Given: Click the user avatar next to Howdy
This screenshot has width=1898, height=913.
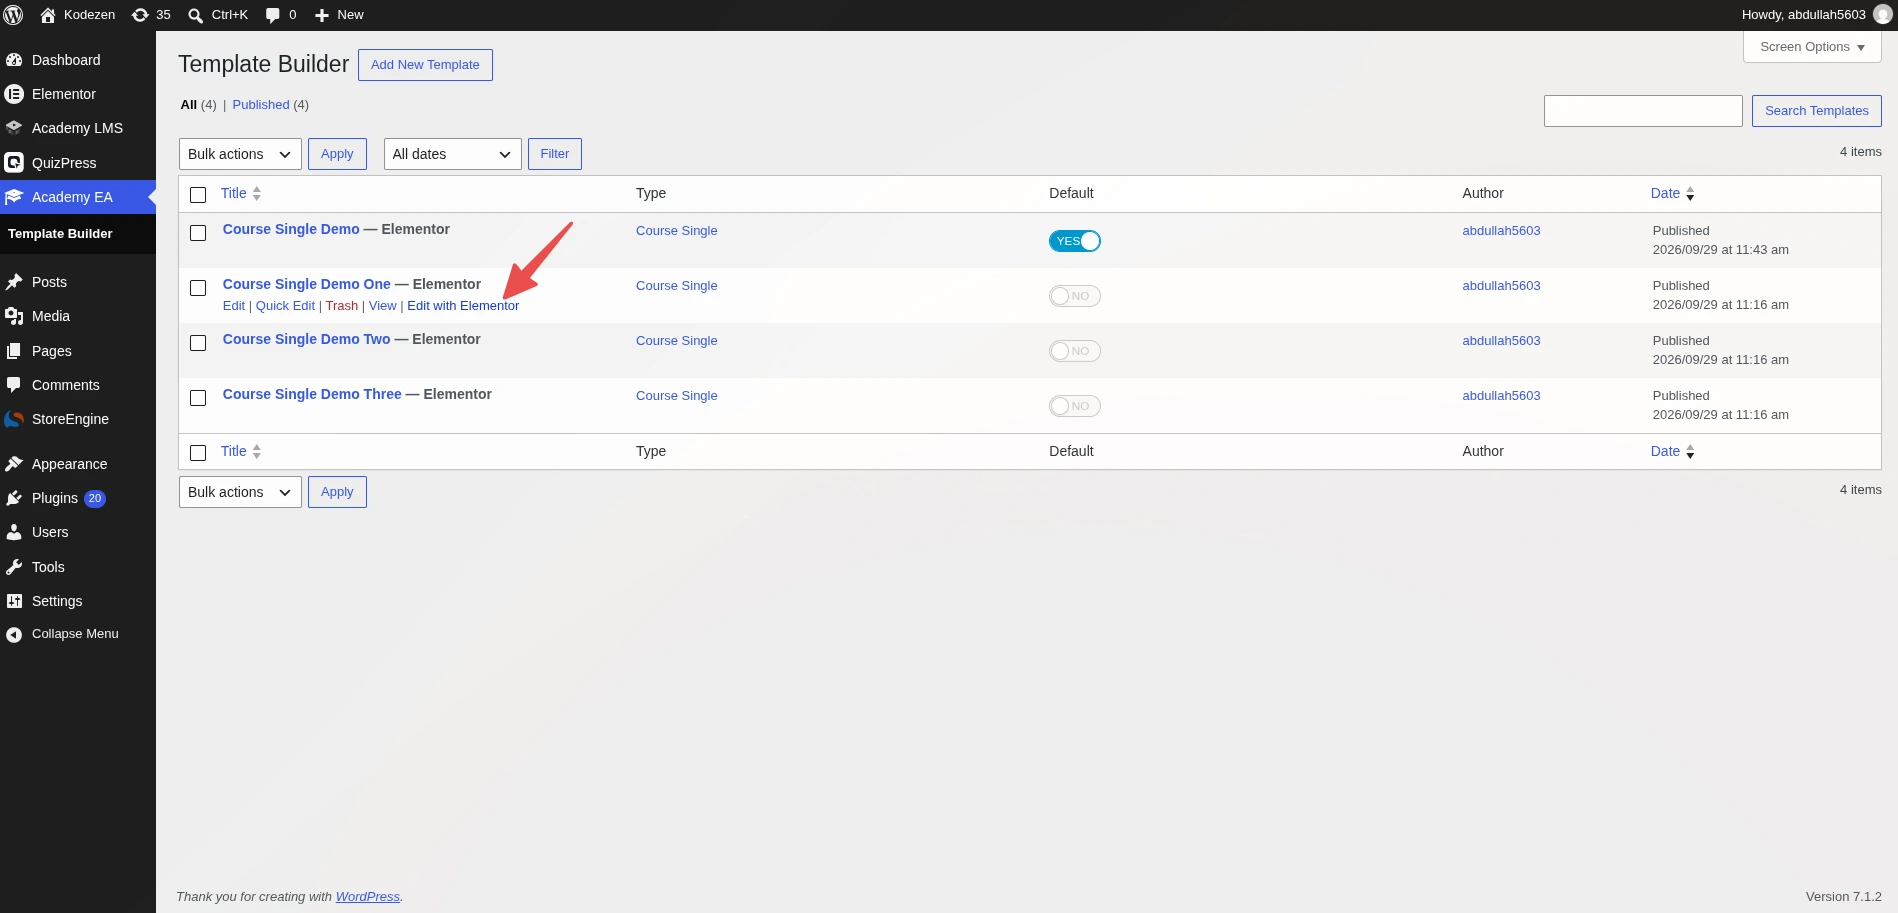Looking at the screenshot, I should (x=1882, y=15).
